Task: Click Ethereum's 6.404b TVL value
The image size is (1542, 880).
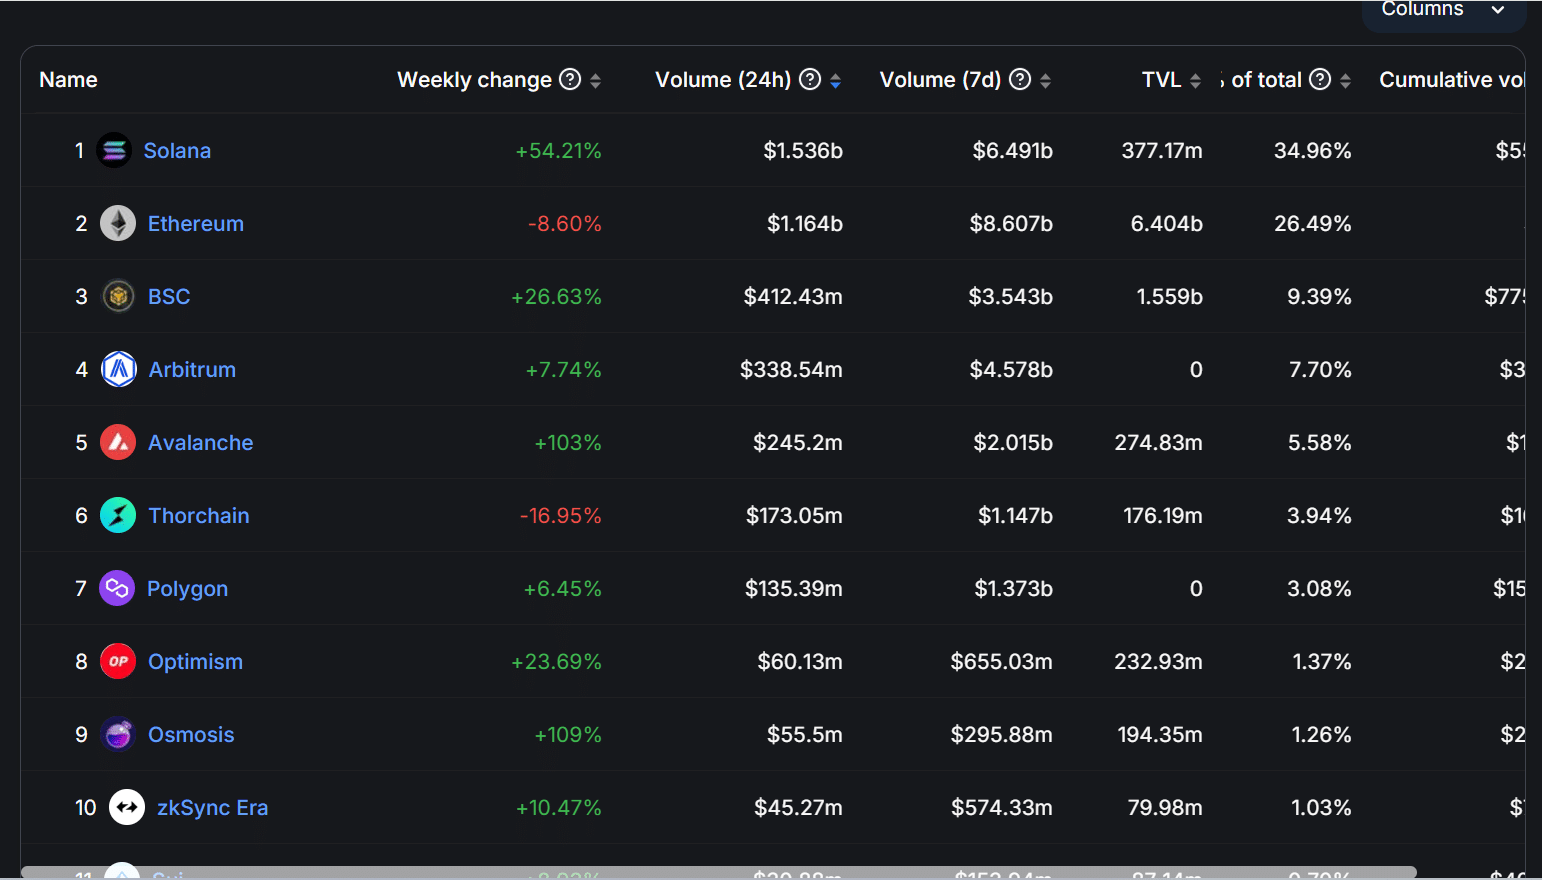Action: tap(1167, 223)
